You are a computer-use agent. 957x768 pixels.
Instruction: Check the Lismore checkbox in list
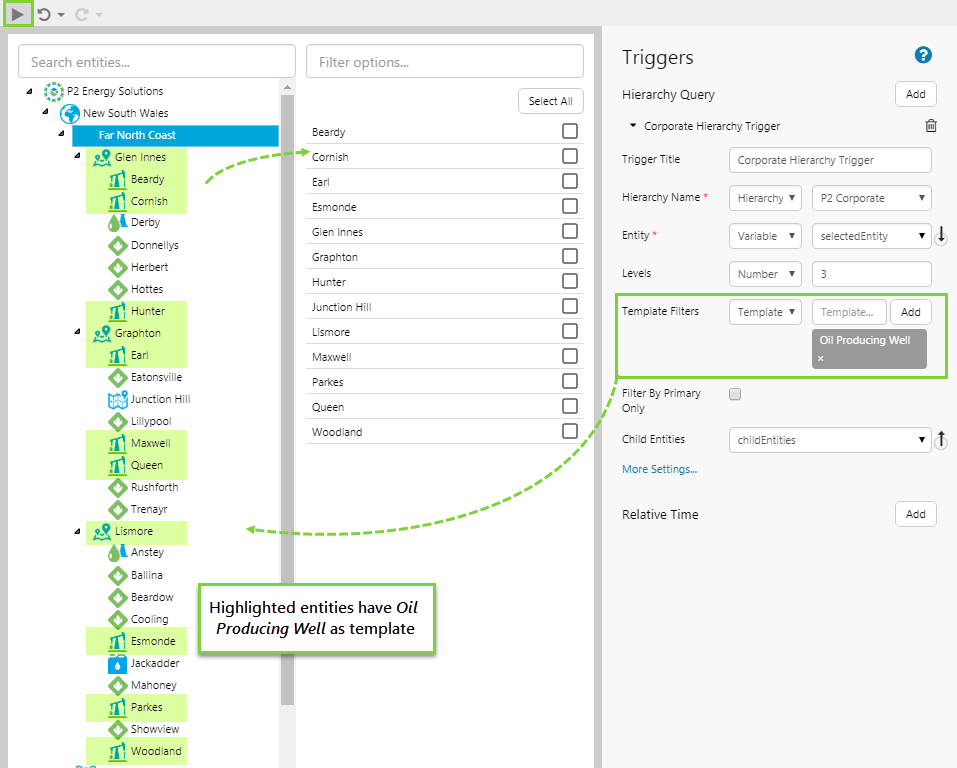click(x=569, y=331)
